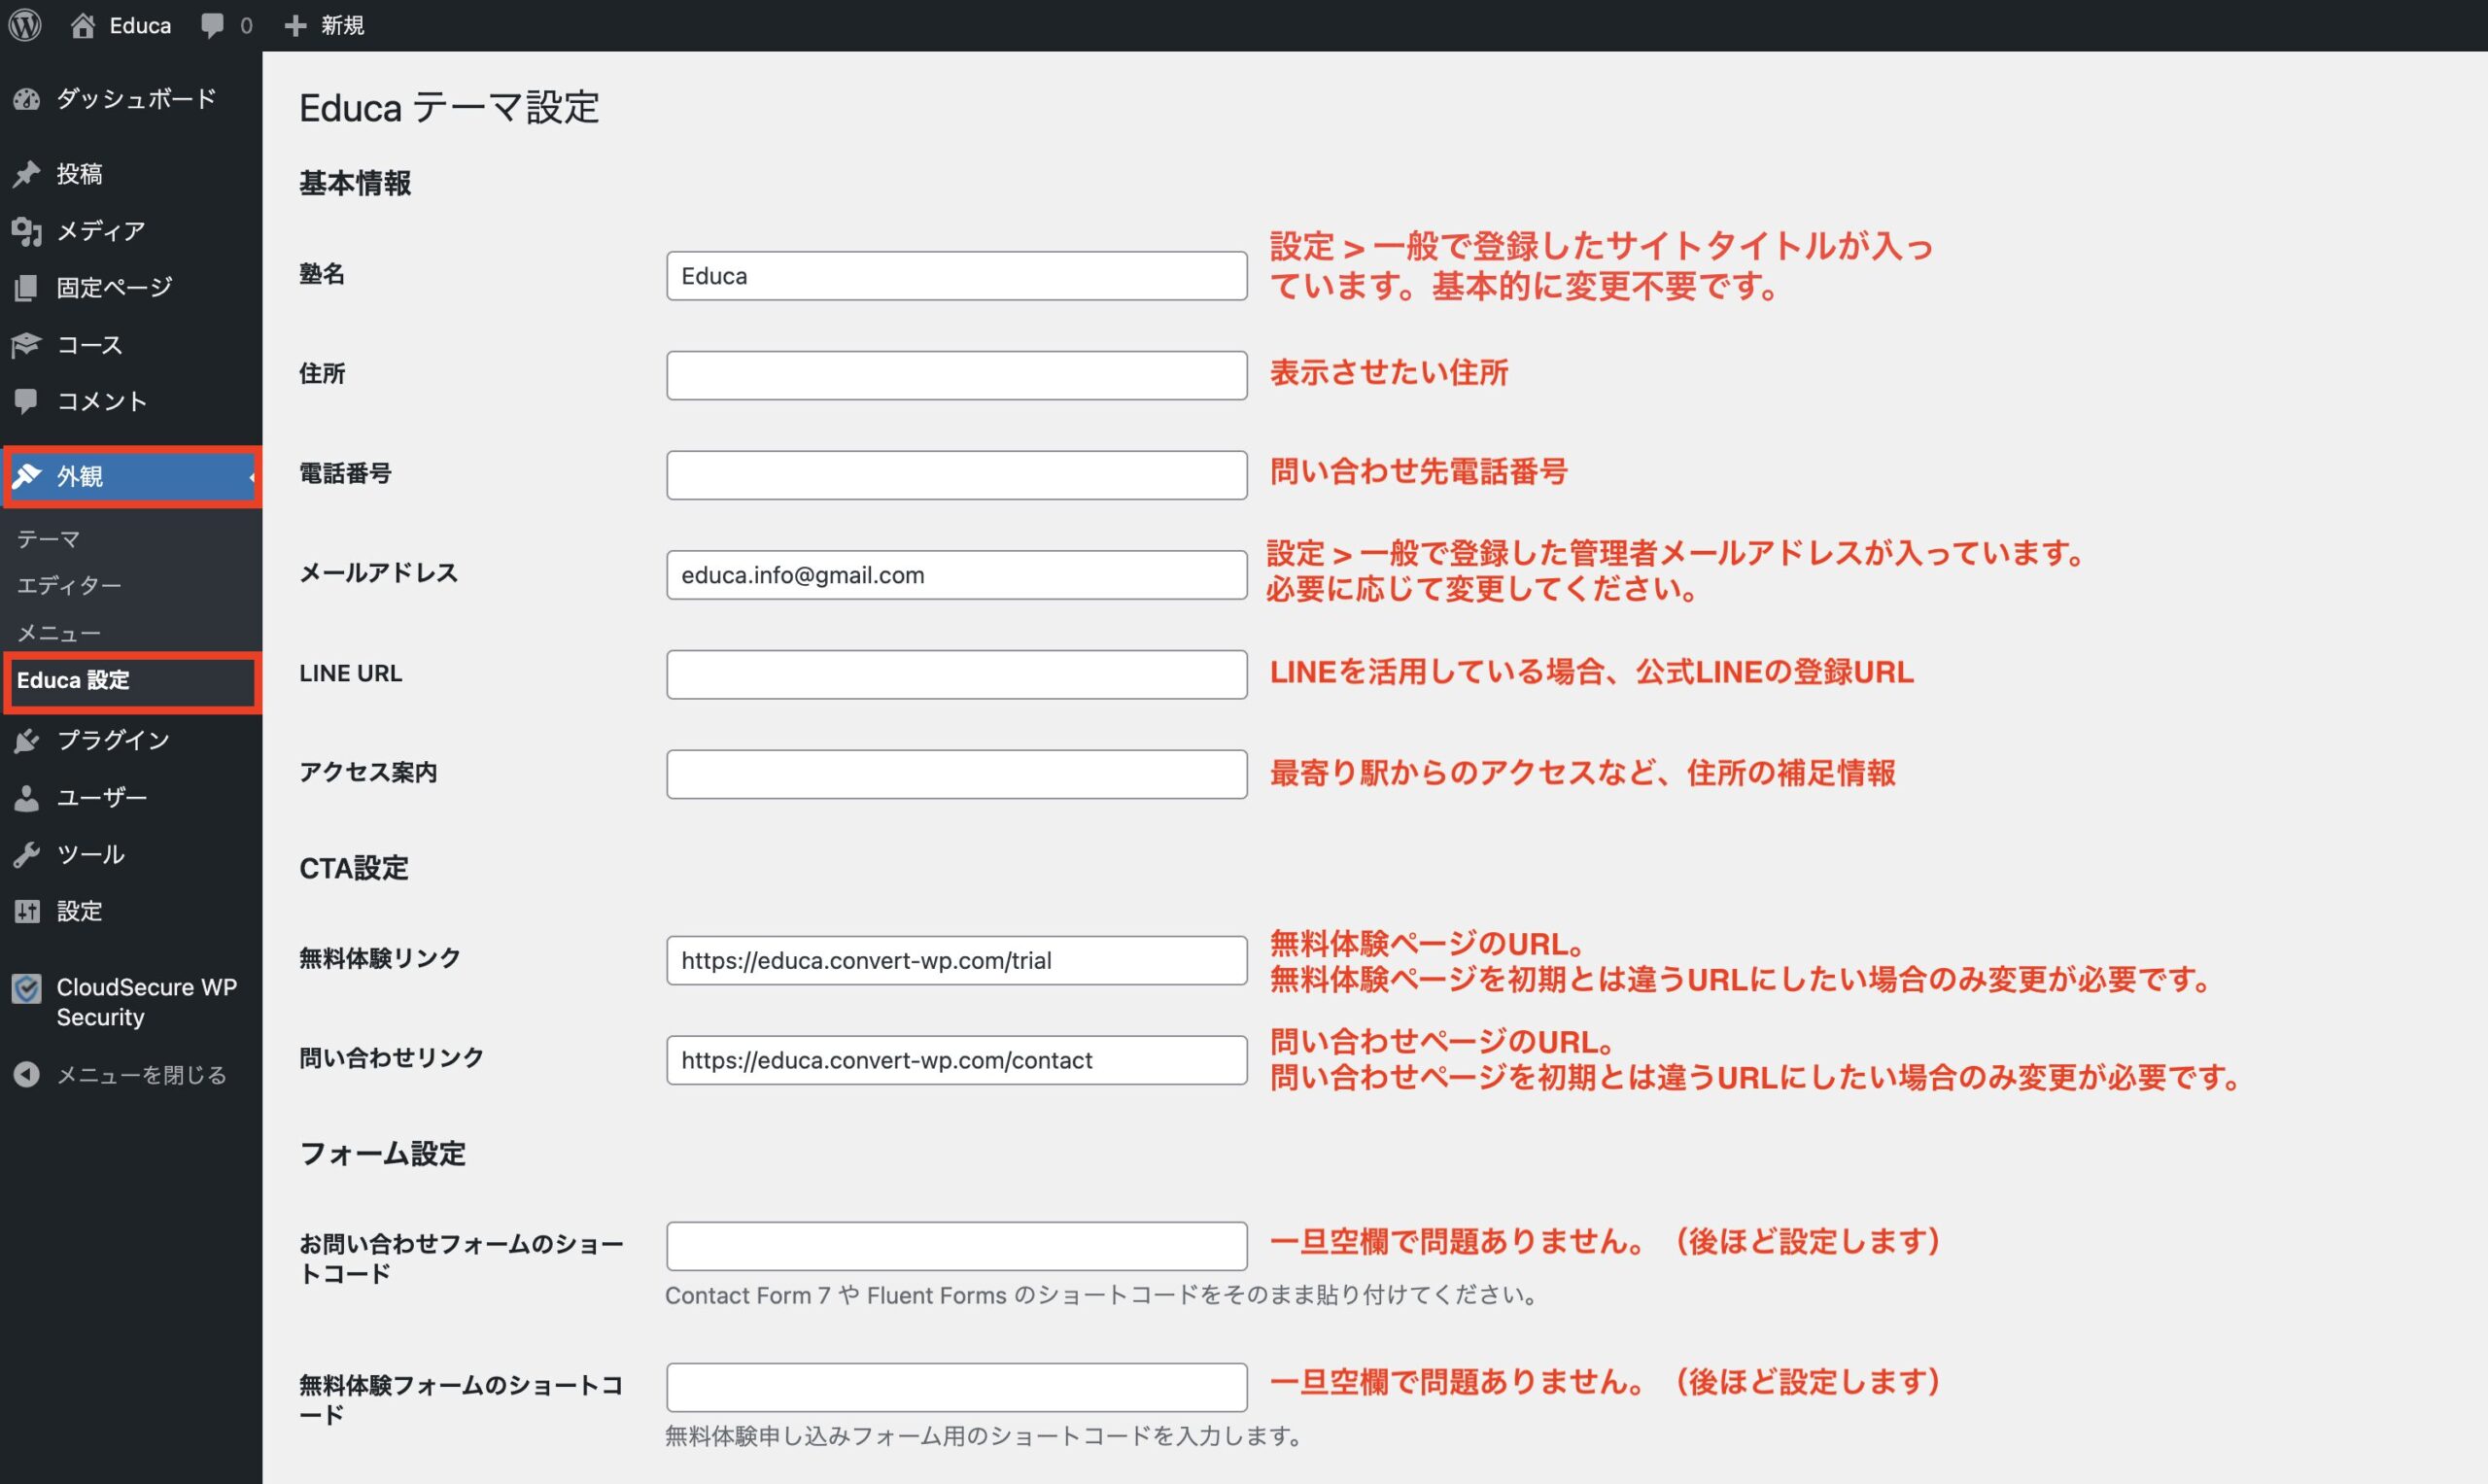This screenshot has width=2488, height=1484.
Task: Click the Educa home icon
Action: tap(83, 25)
